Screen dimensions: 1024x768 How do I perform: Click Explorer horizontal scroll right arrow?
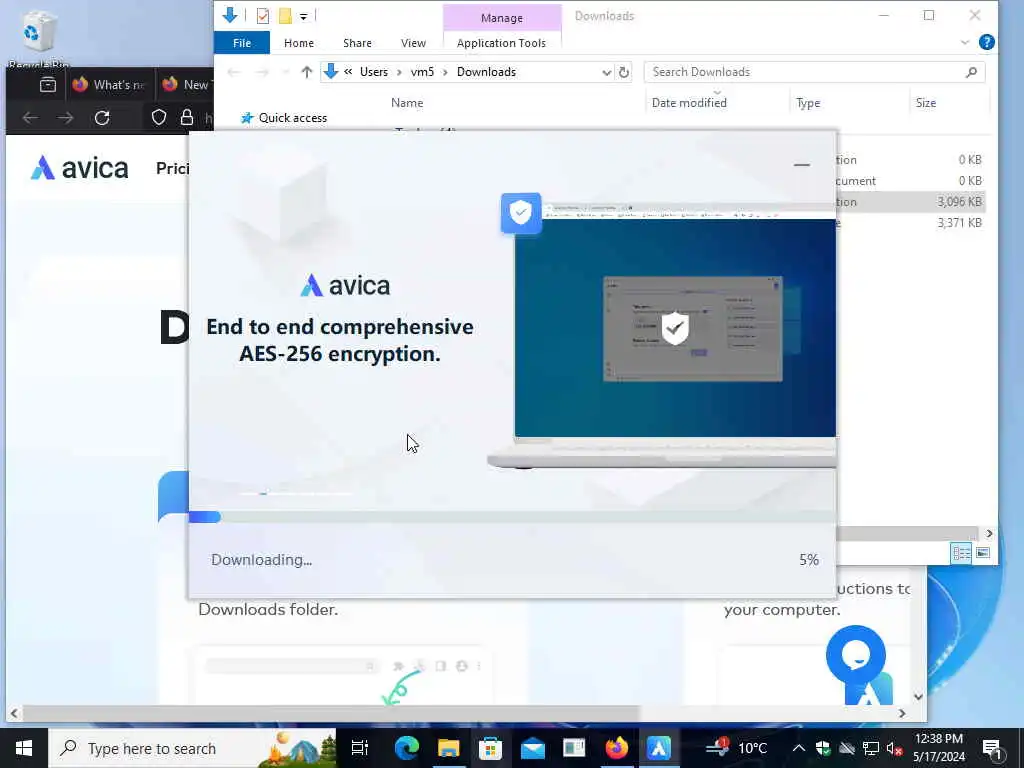pos(989,534)
